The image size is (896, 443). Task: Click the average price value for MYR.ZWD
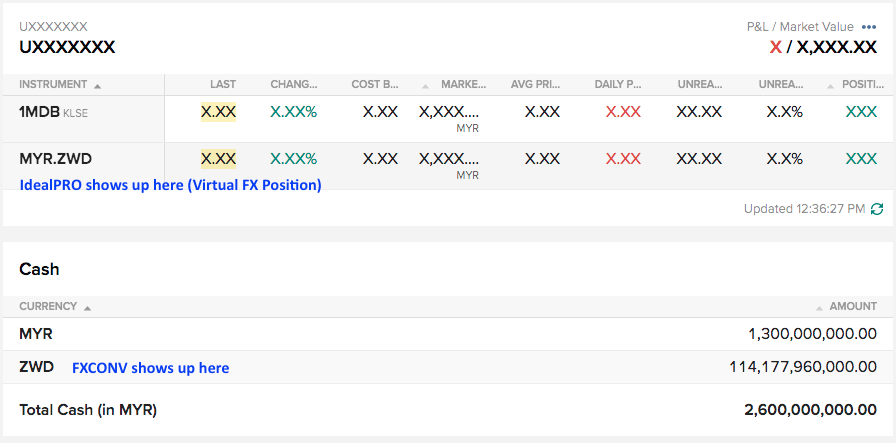point(542,159)
